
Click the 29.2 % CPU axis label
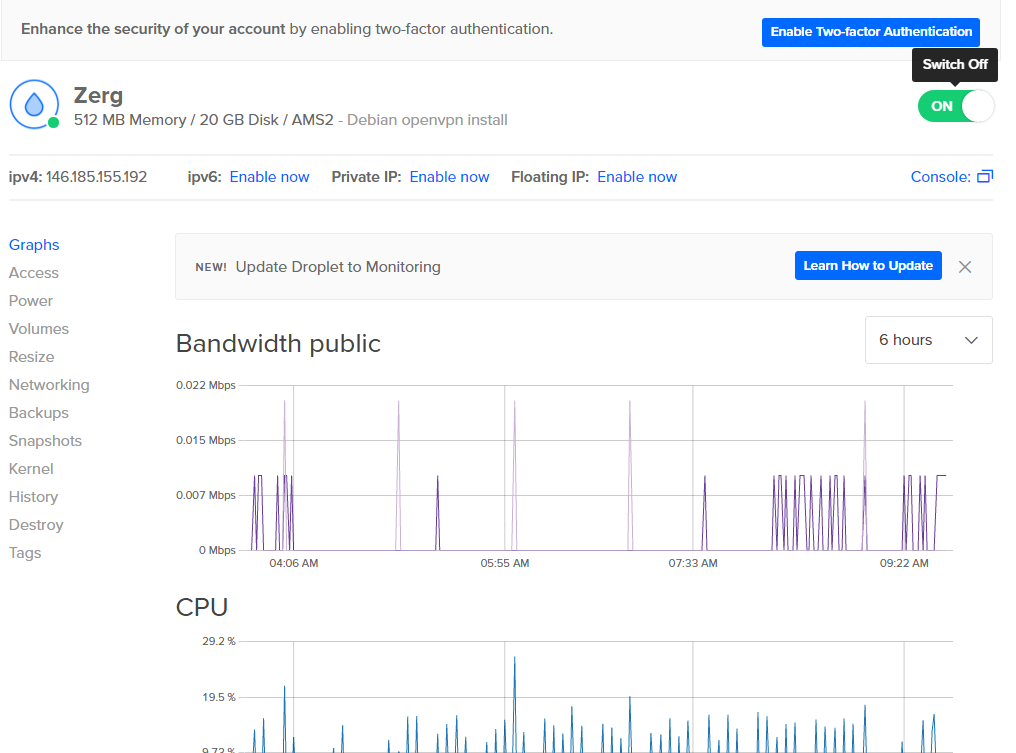click(219, 641)
